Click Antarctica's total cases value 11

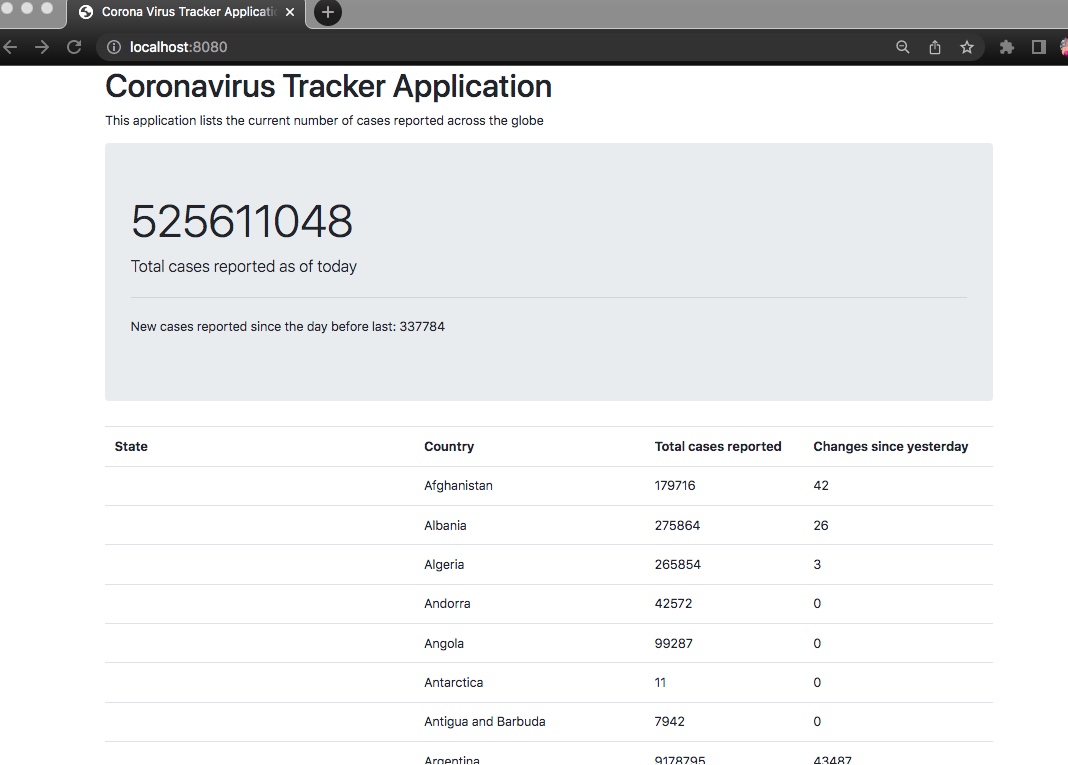click(661, 683)
